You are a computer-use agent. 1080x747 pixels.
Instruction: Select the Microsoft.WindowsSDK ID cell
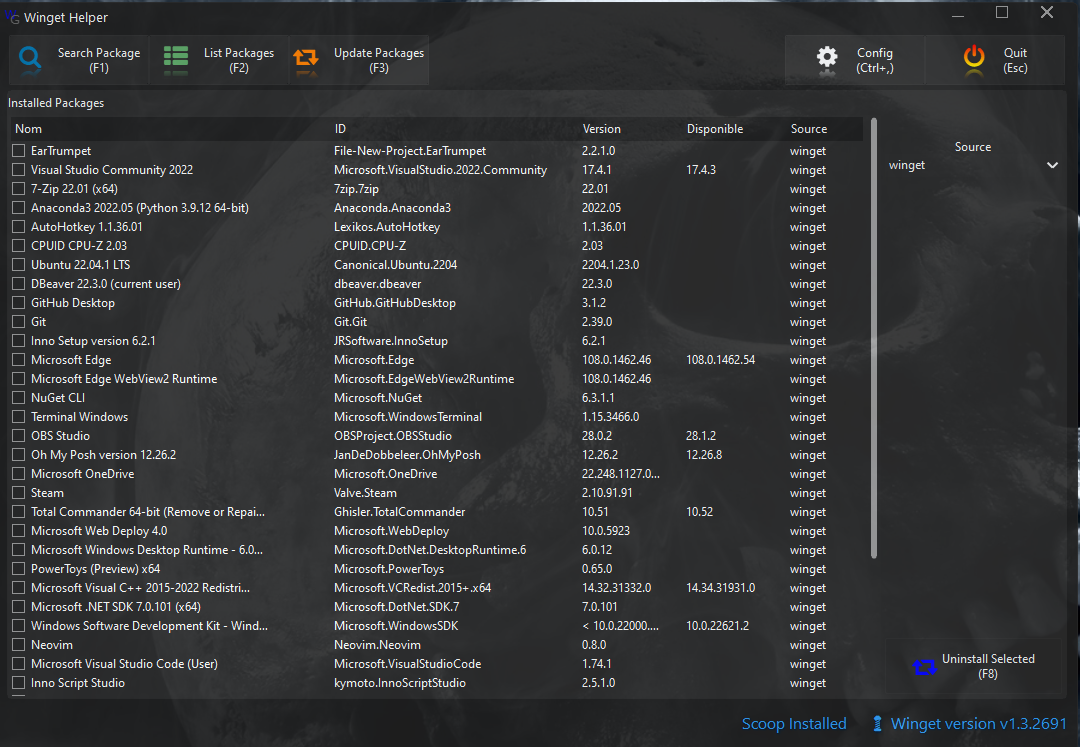[396, 626]
